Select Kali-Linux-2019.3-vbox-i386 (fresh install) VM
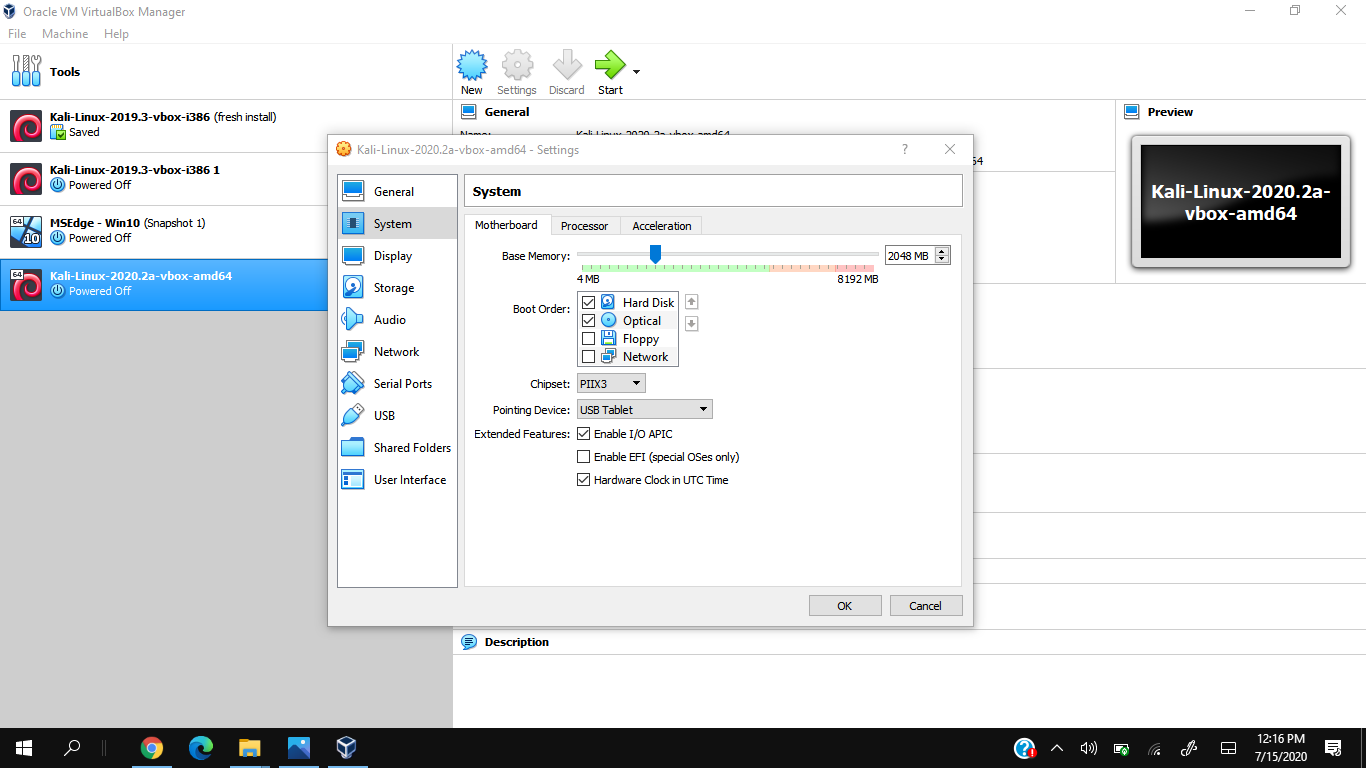 click(226, 125)
